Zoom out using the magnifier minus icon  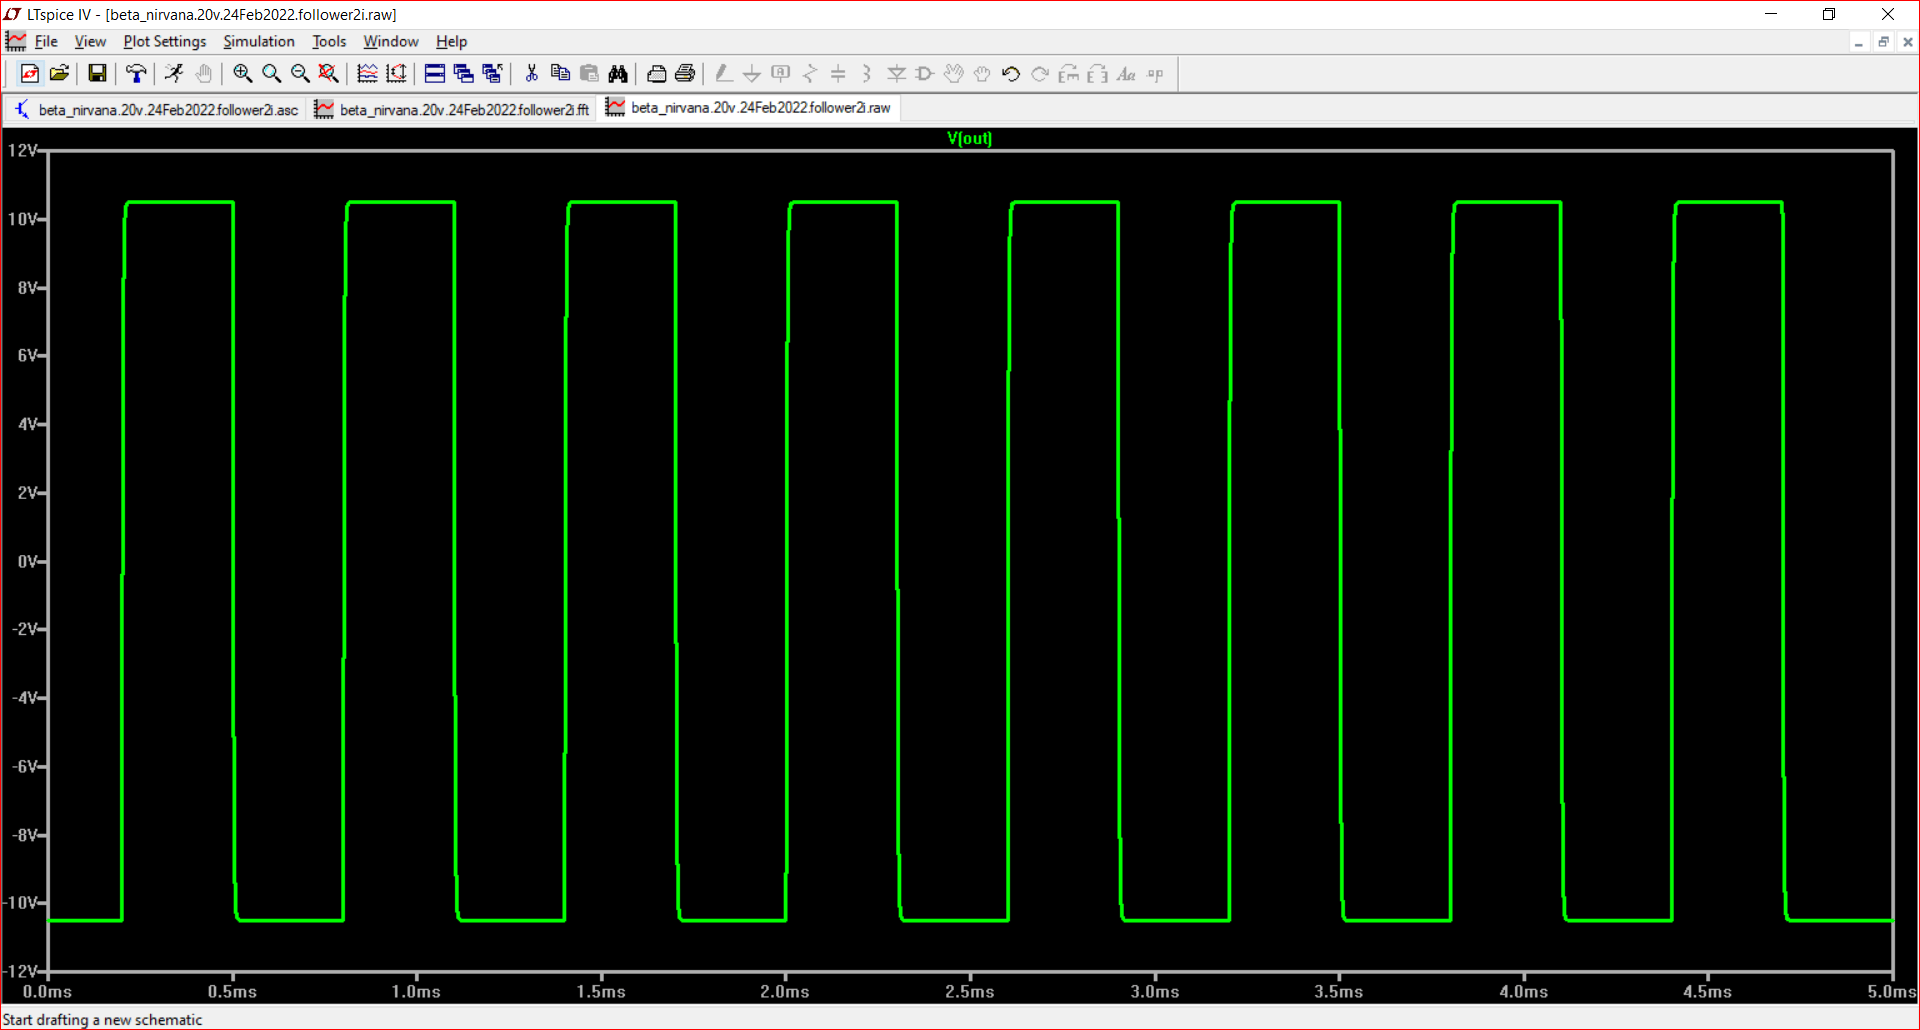coord(300,74)
